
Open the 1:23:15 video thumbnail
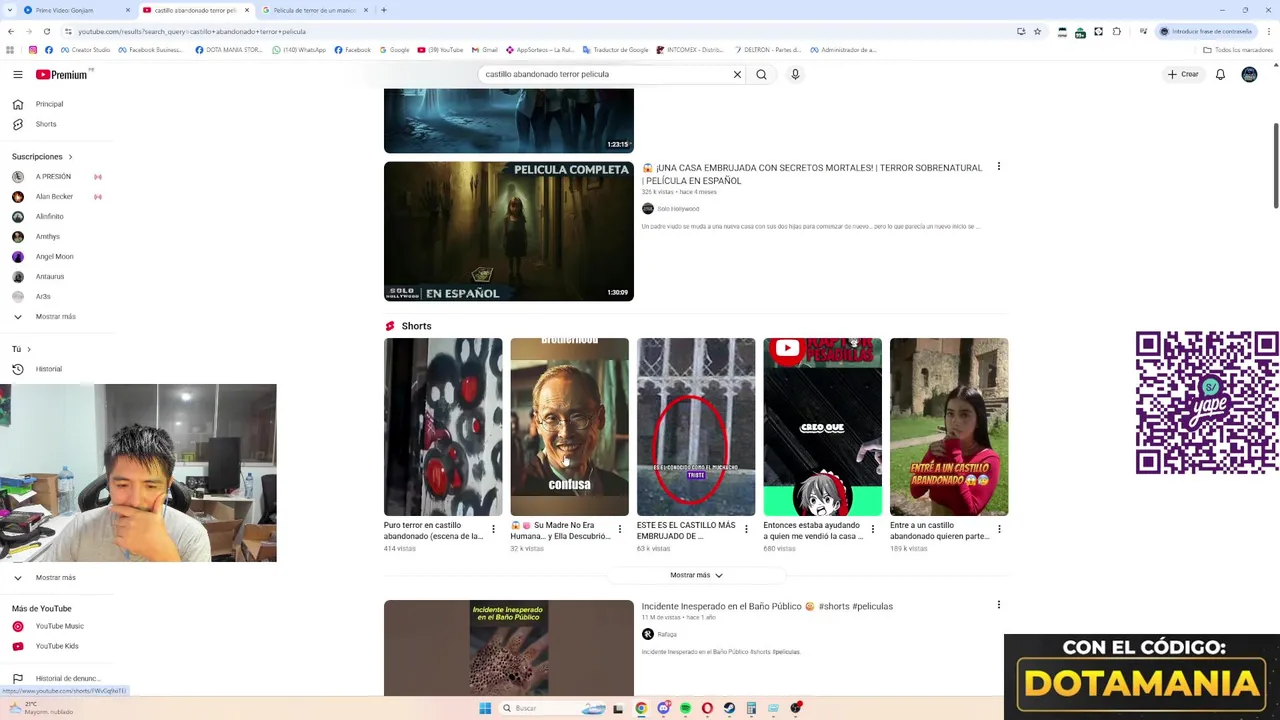click(x=508, y=120)
